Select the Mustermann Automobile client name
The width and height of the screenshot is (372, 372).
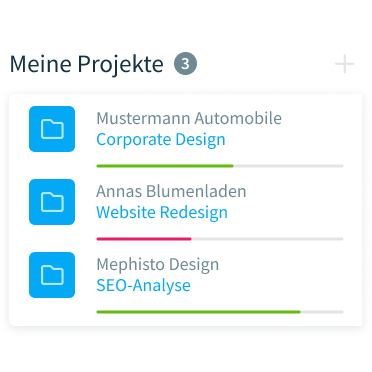(x=189, y=118)
